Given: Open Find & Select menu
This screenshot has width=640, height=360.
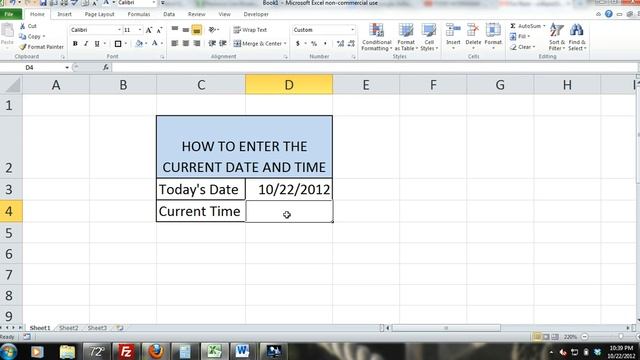Looking at the screenshot, I should (577, 37).
